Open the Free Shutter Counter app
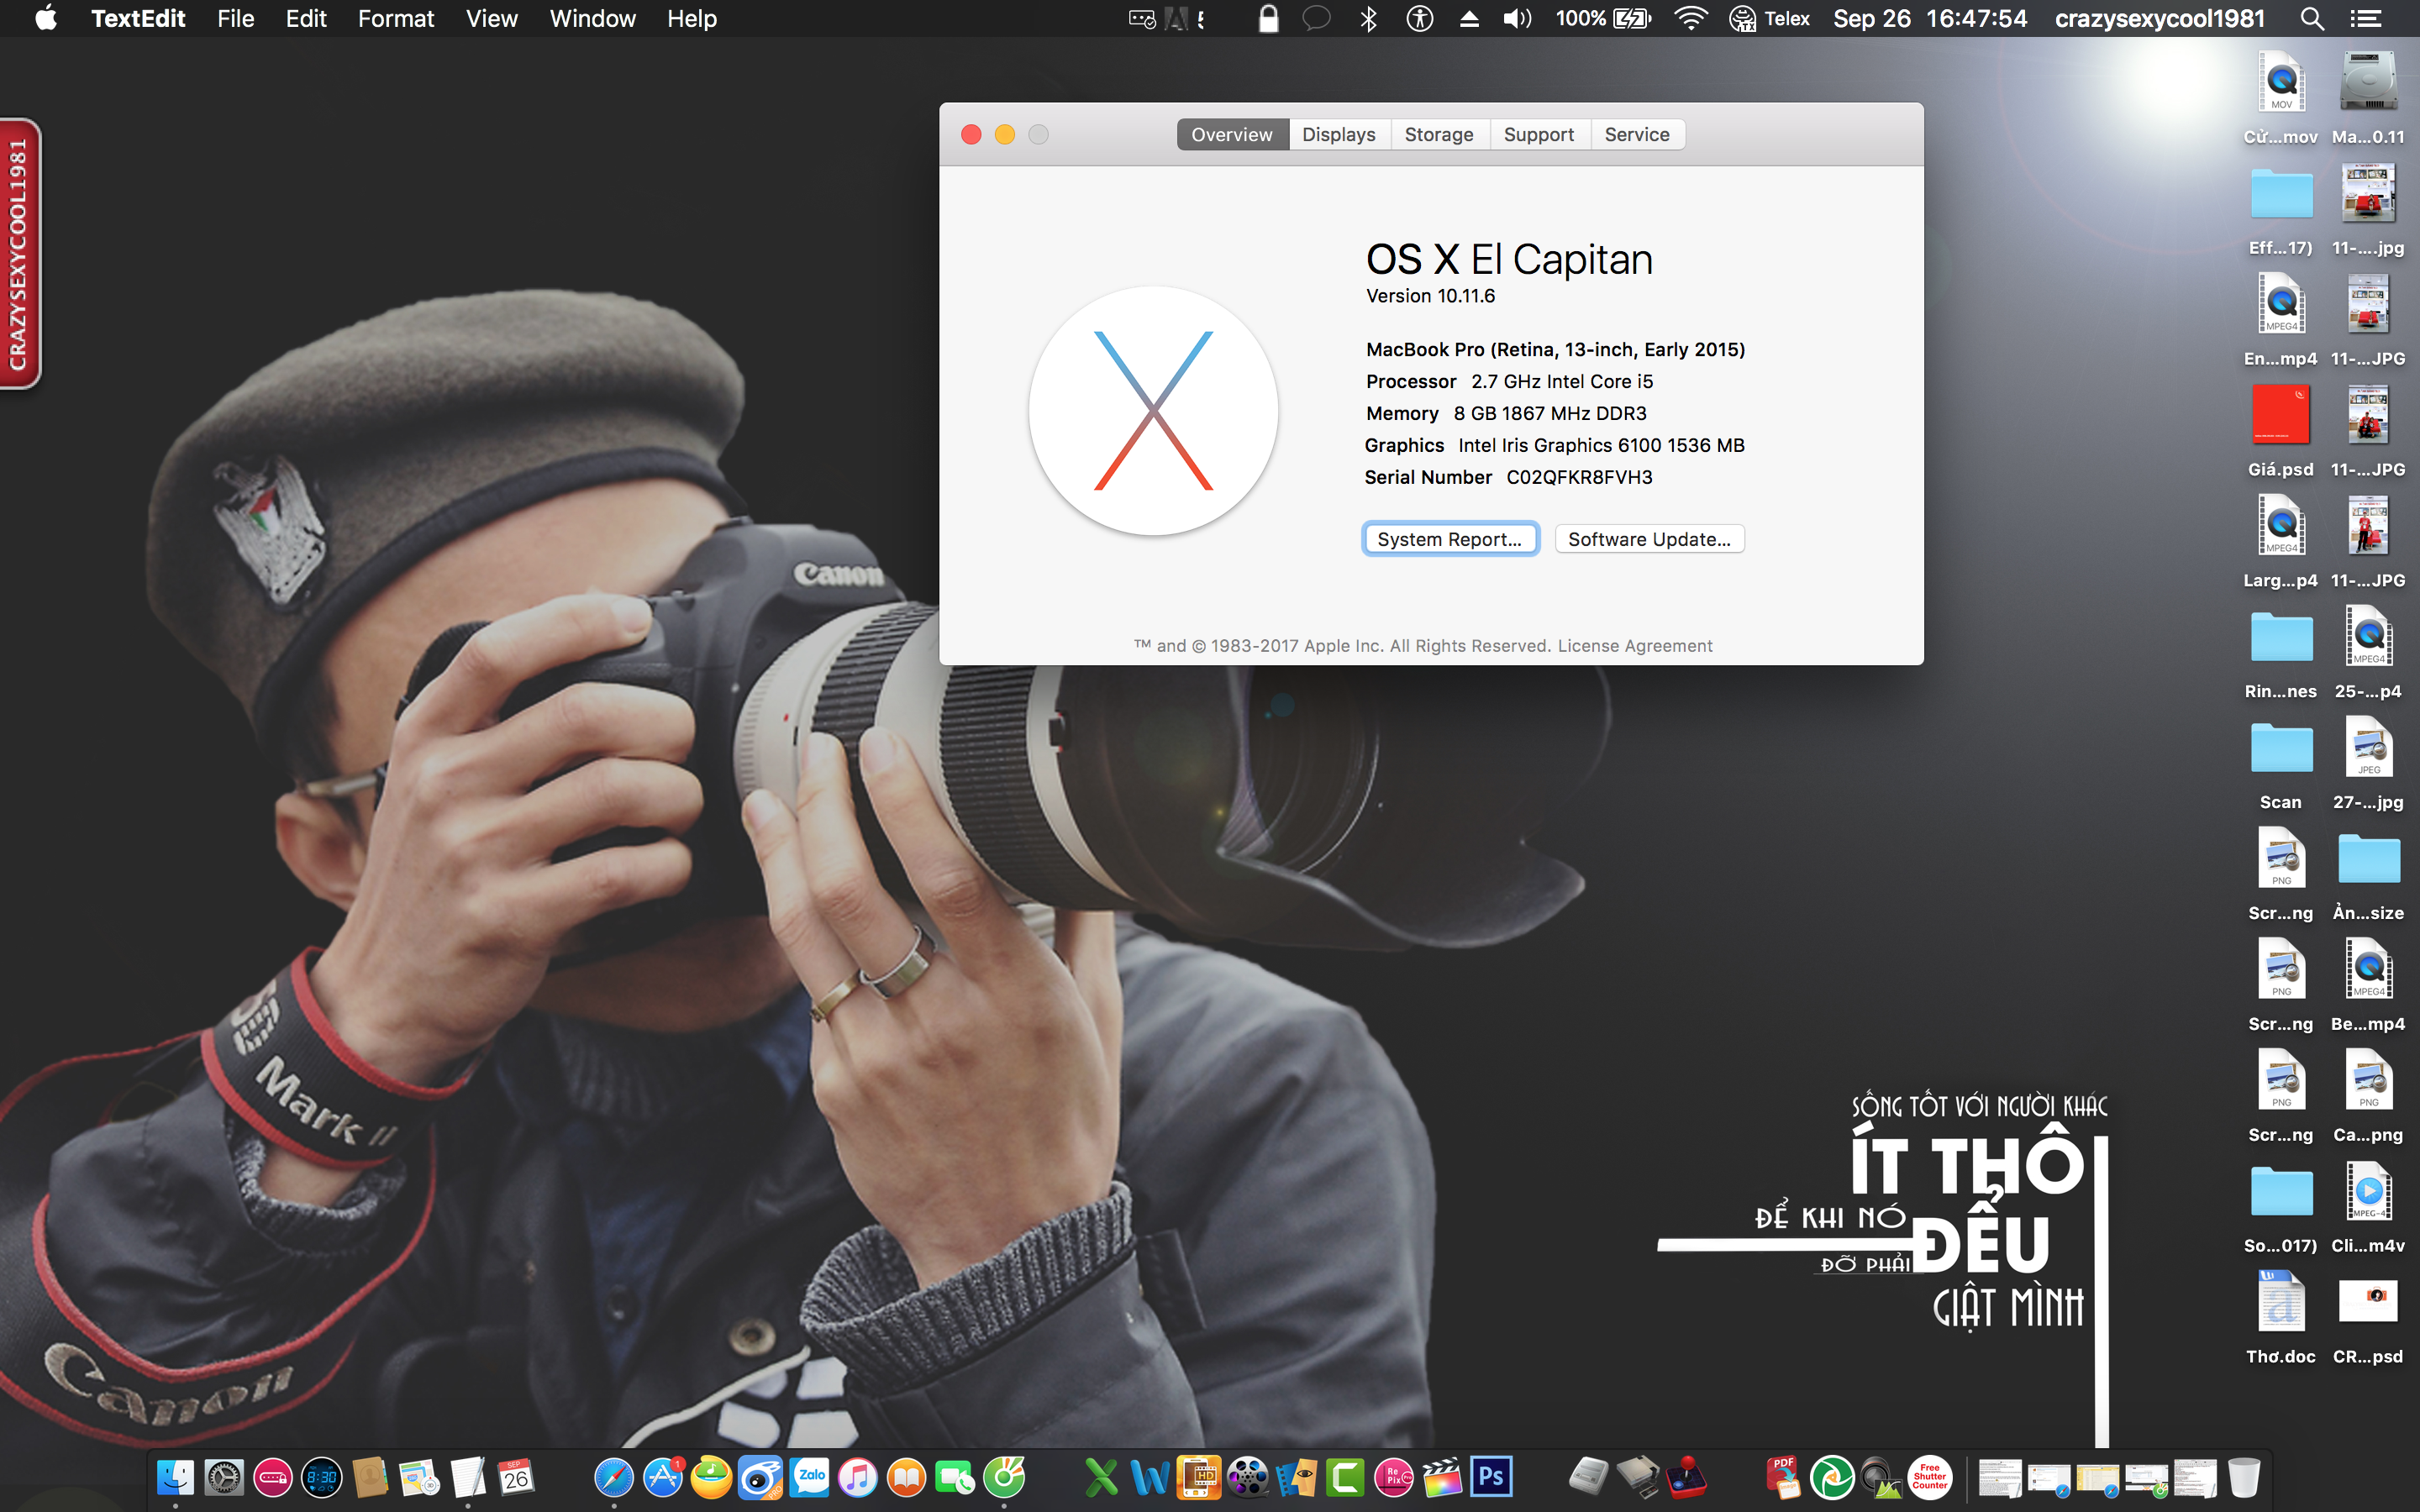The height and width of the screenshot is (1512, 2420). [1930, 1476]
